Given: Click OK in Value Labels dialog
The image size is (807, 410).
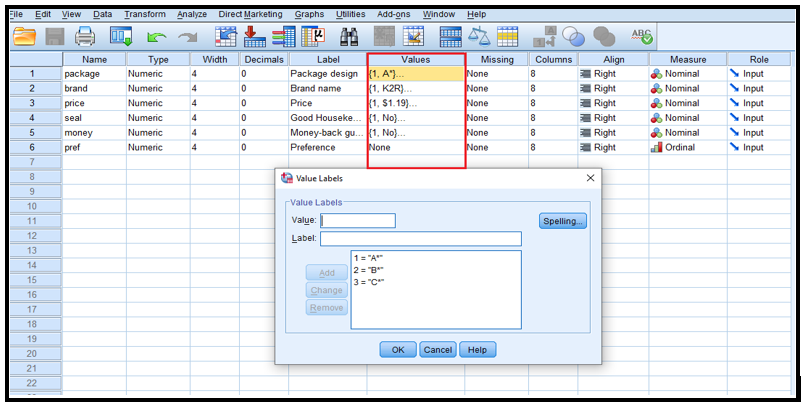Looking at the screenshot, I should point(398,350).
